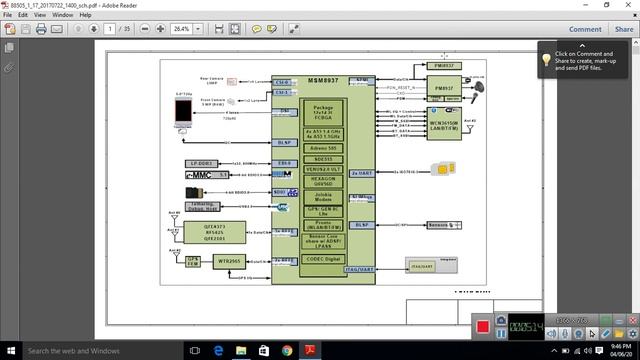Select the fit width scrolling mode icon
Viewport: 640px width, 360px height.
pos(219,29)
